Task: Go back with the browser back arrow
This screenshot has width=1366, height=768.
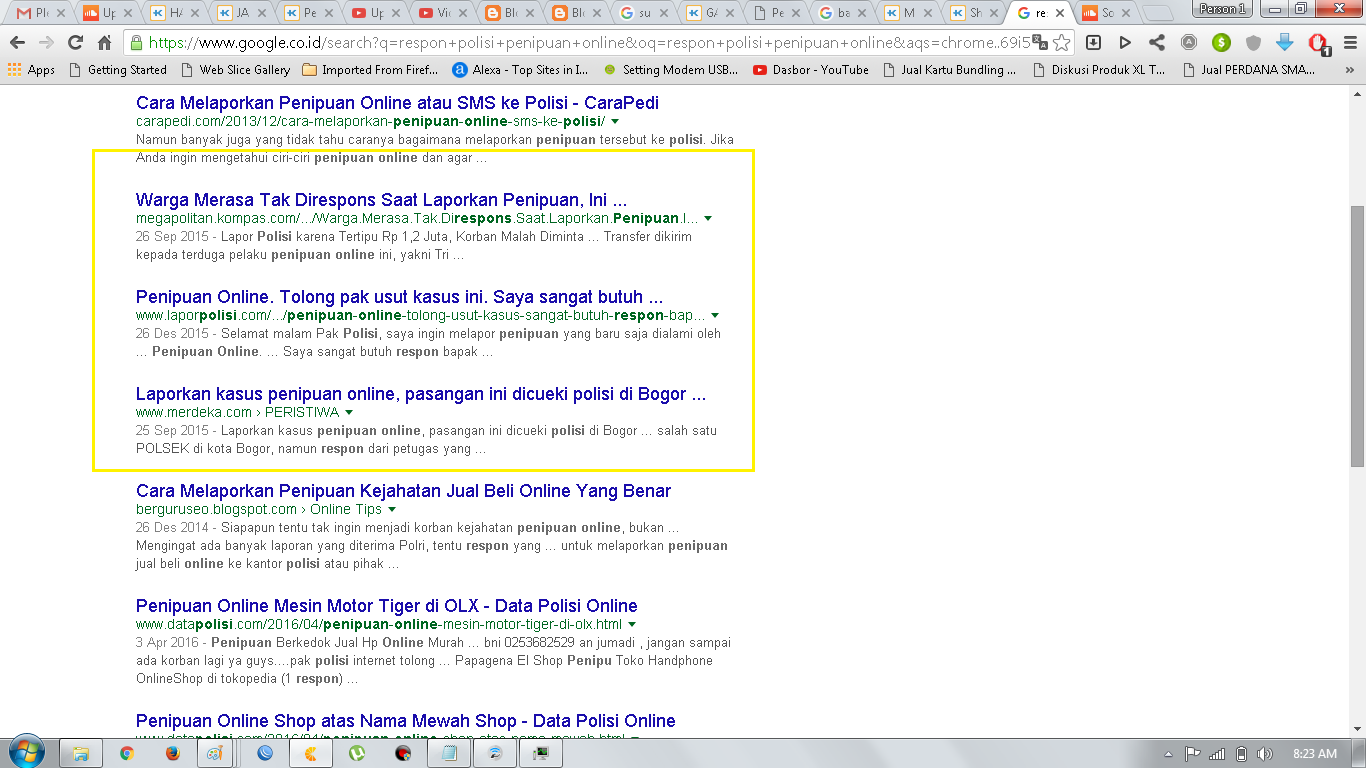Action: click(x=17, y=43)
